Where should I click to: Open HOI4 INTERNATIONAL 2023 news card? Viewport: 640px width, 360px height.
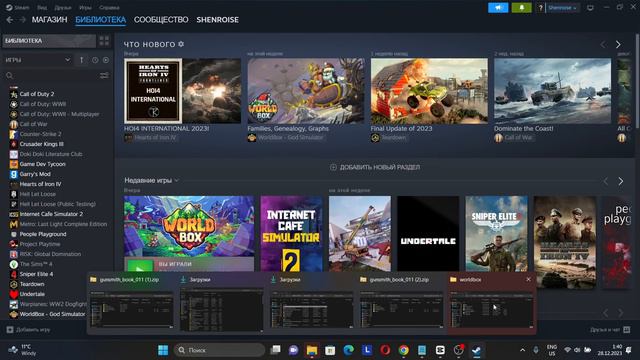[182, 91]
